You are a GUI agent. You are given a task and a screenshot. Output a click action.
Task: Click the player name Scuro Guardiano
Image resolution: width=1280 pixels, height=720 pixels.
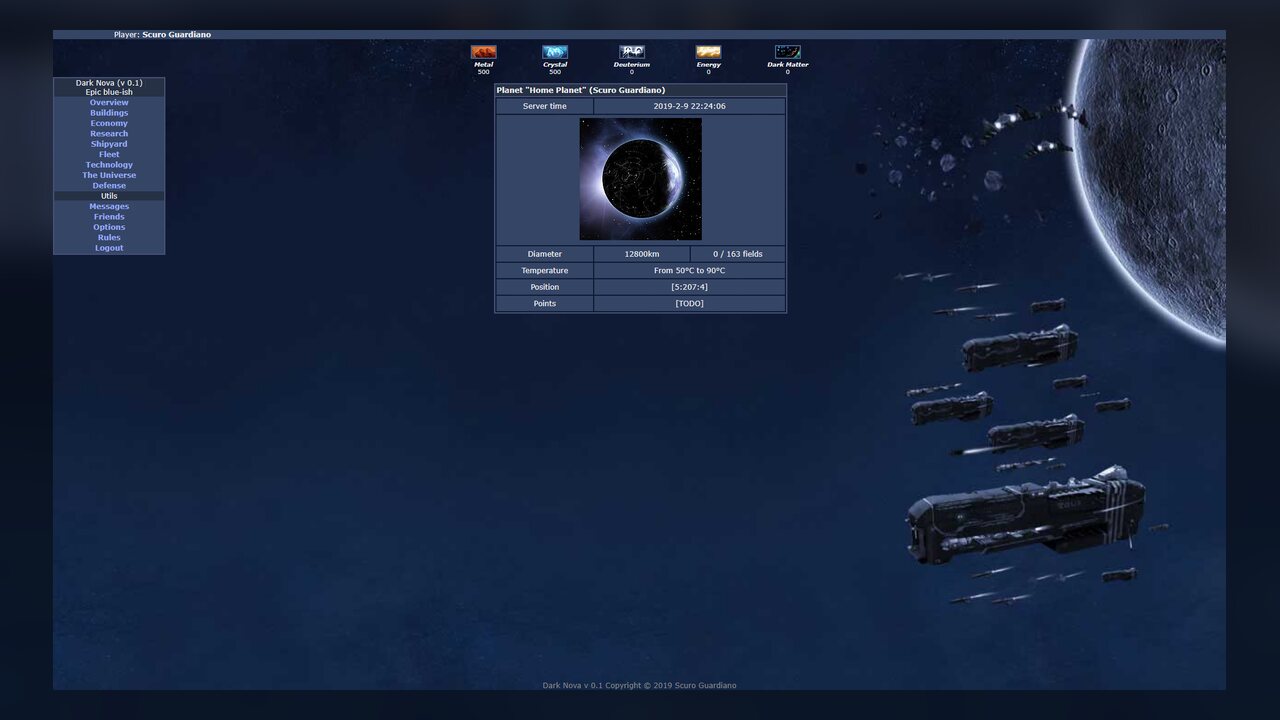point(176,35)
